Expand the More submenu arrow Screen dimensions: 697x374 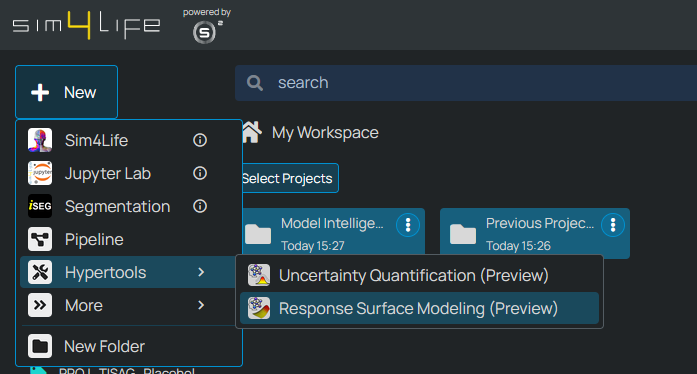201,305
